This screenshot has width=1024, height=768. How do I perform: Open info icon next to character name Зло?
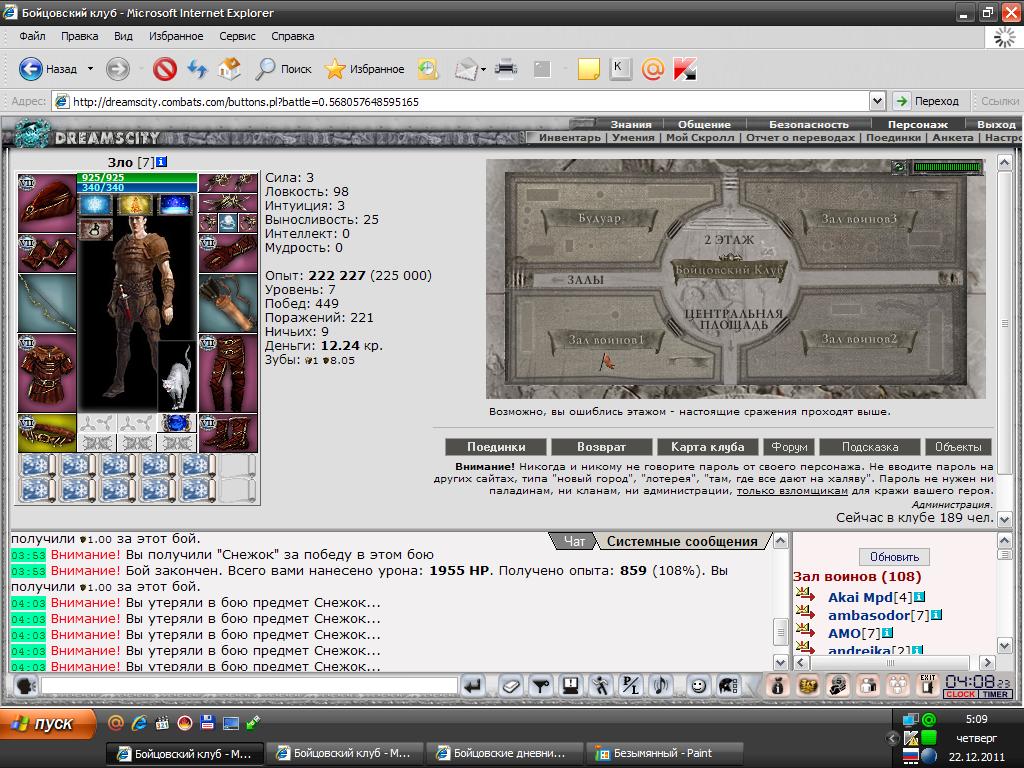tap(161, 162)
